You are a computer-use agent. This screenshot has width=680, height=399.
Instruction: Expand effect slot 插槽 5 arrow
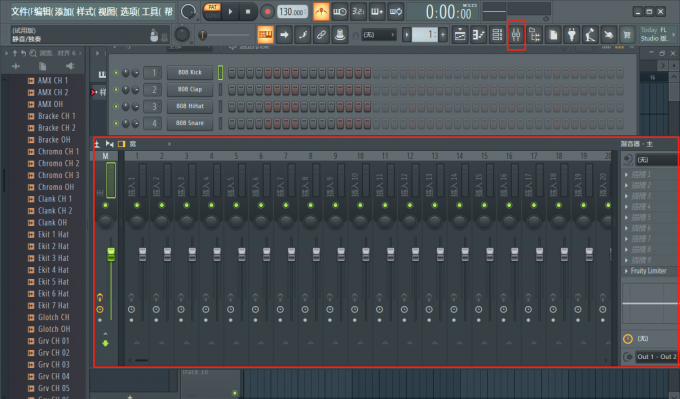click(x=626, y=217)
